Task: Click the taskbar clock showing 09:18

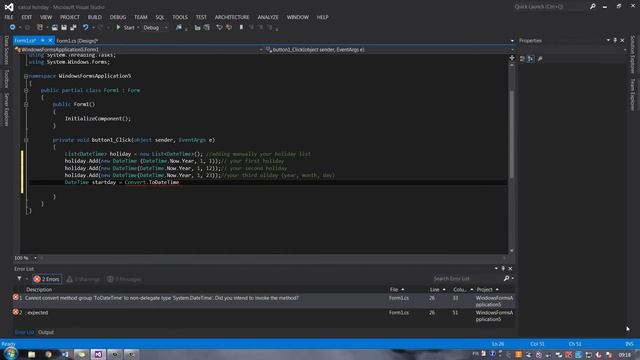Action: click(x=624, y=355)
